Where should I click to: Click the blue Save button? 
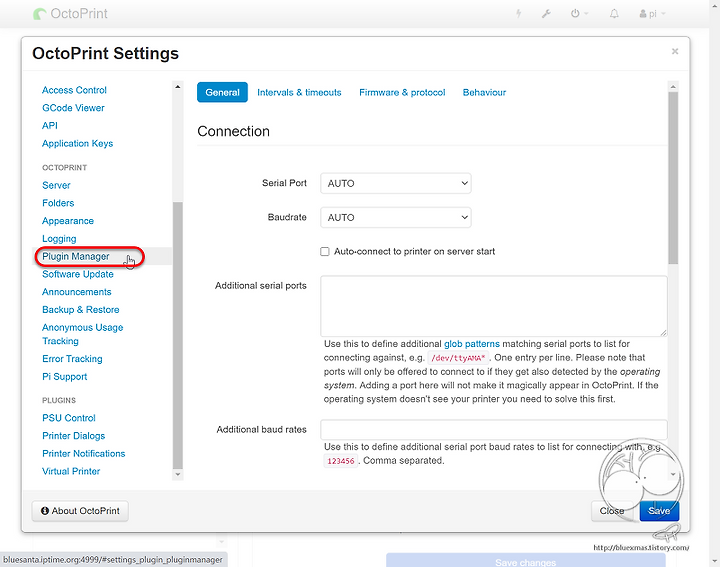pos(659,511)
